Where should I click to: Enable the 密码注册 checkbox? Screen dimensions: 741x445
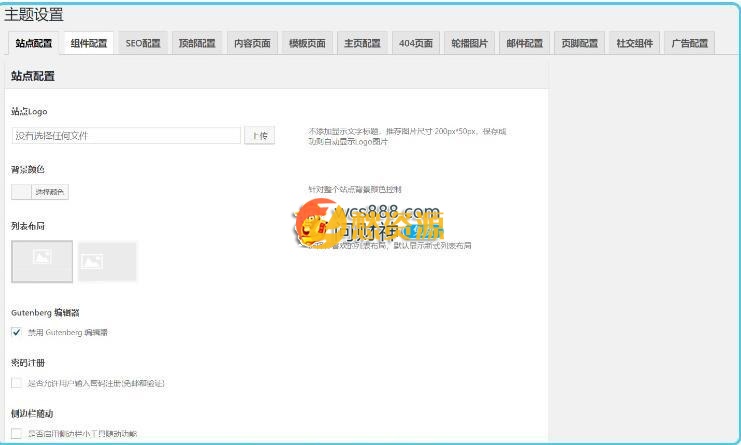[17, 383]
